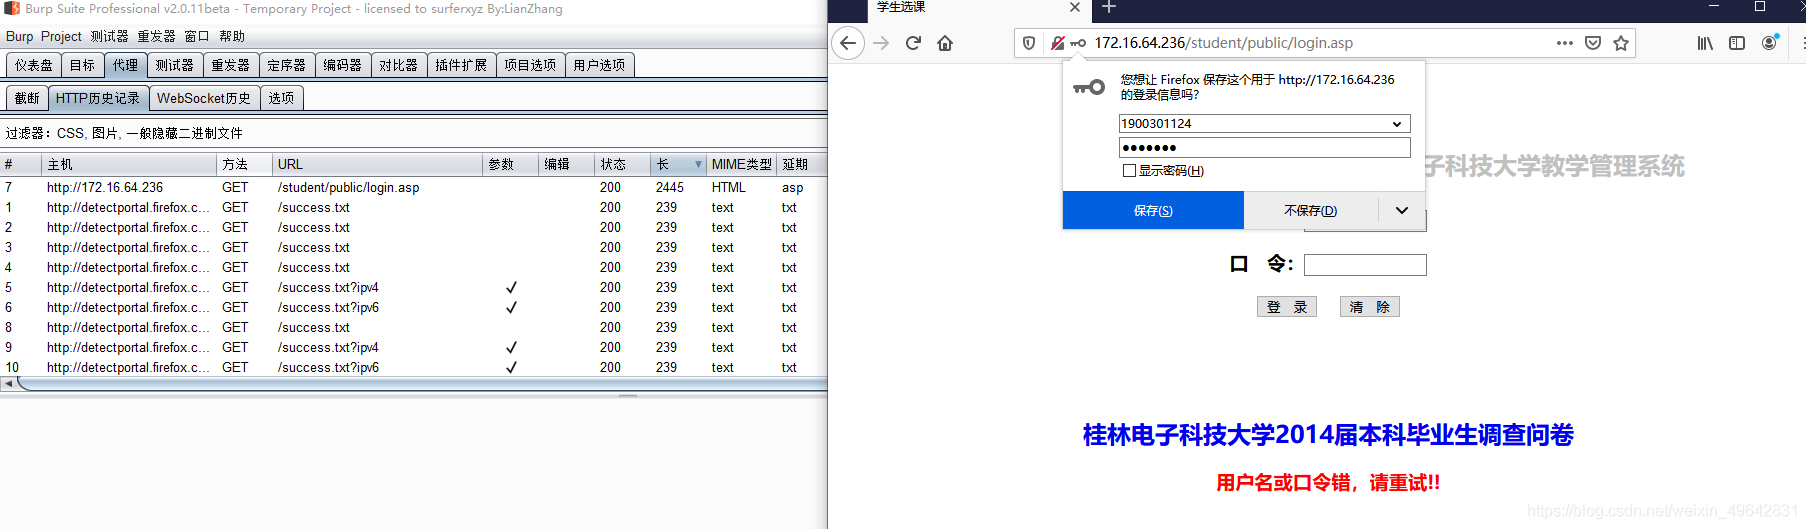Click the insecure connection lock icon

1057,43
